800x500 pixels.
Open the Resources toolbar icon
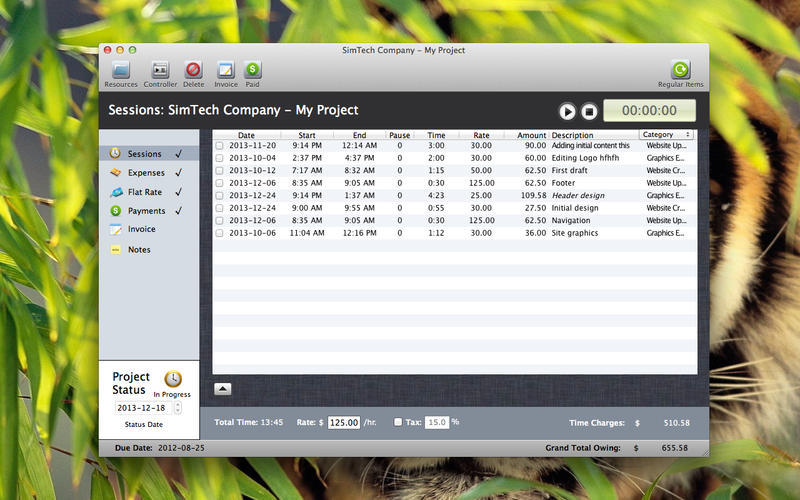(121, 70)
